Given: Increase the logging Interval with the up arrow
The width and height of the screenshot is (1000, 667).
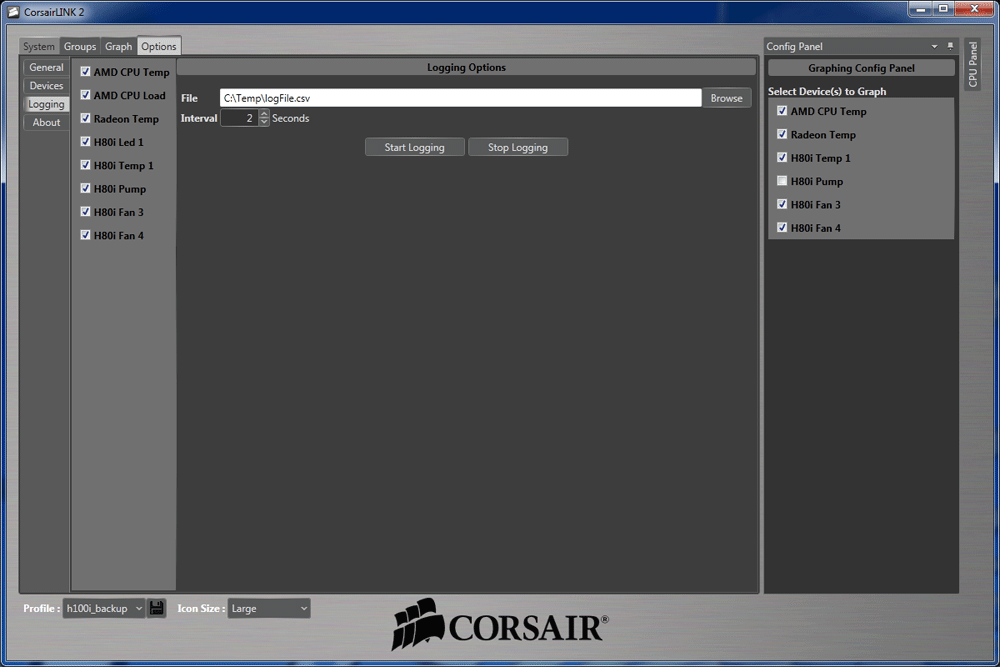Looking at the screenshot, I should [262, 114].
